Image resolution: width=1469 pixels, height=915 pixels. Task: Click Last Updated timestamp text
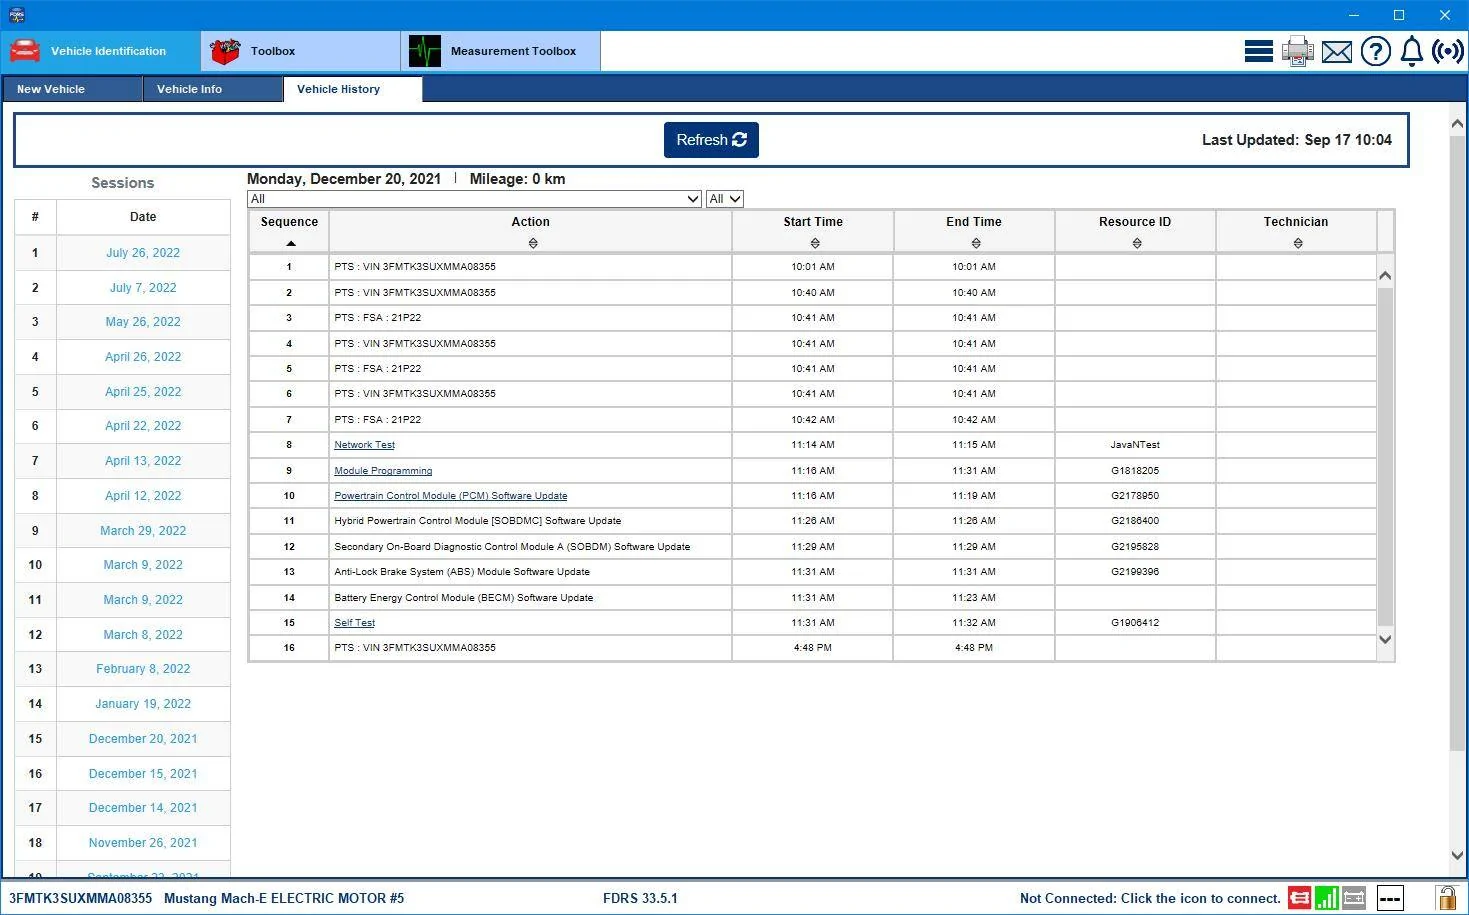(1296, 140)
